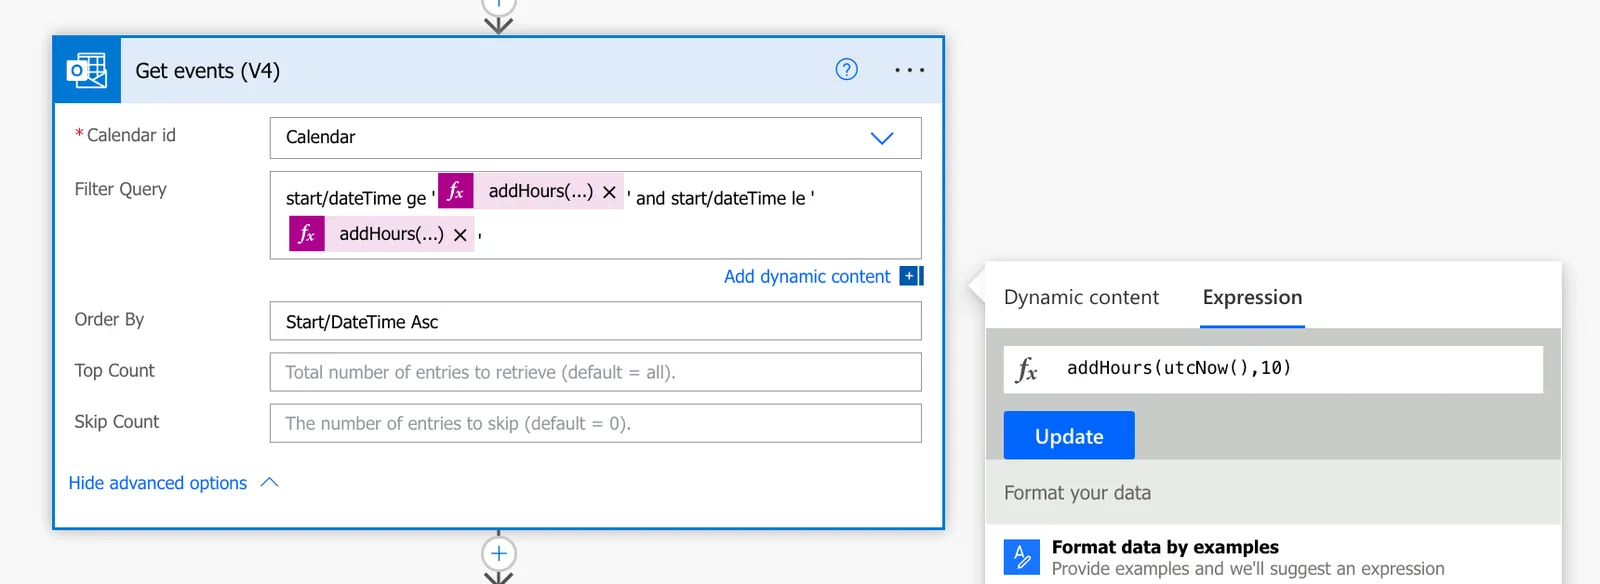Click the Skip Count input field
The height and width of the screenshot is (584, 1600).
pyautogui.click(x=595, y=423)
